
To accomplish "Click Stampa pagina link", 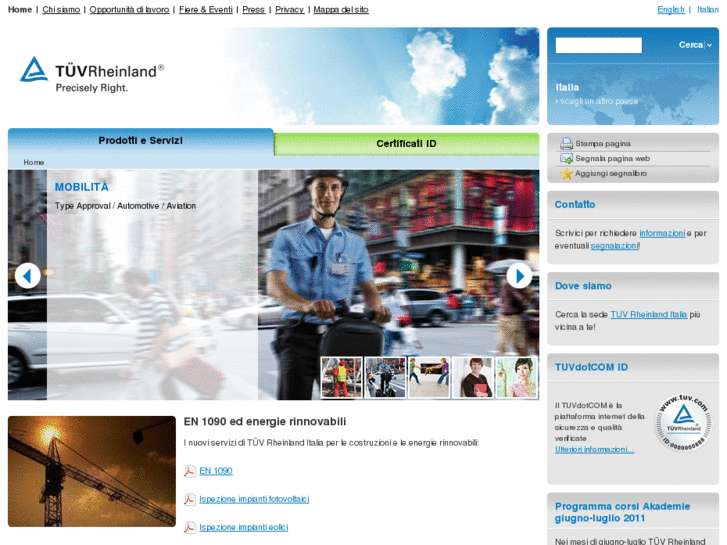I will [603, 144].
